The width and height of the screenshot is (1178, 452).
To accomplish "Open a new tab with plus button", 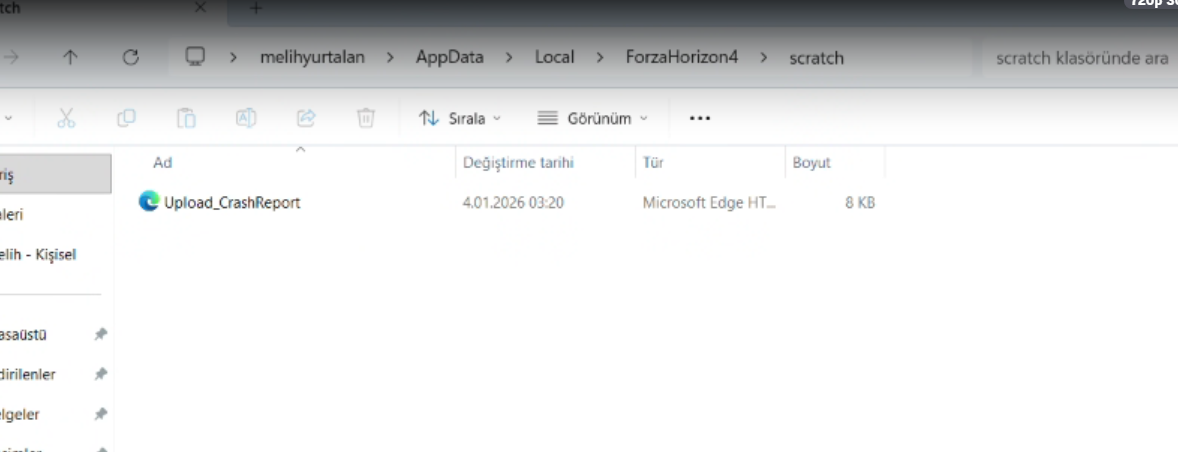I will click(x=256, y=9).
